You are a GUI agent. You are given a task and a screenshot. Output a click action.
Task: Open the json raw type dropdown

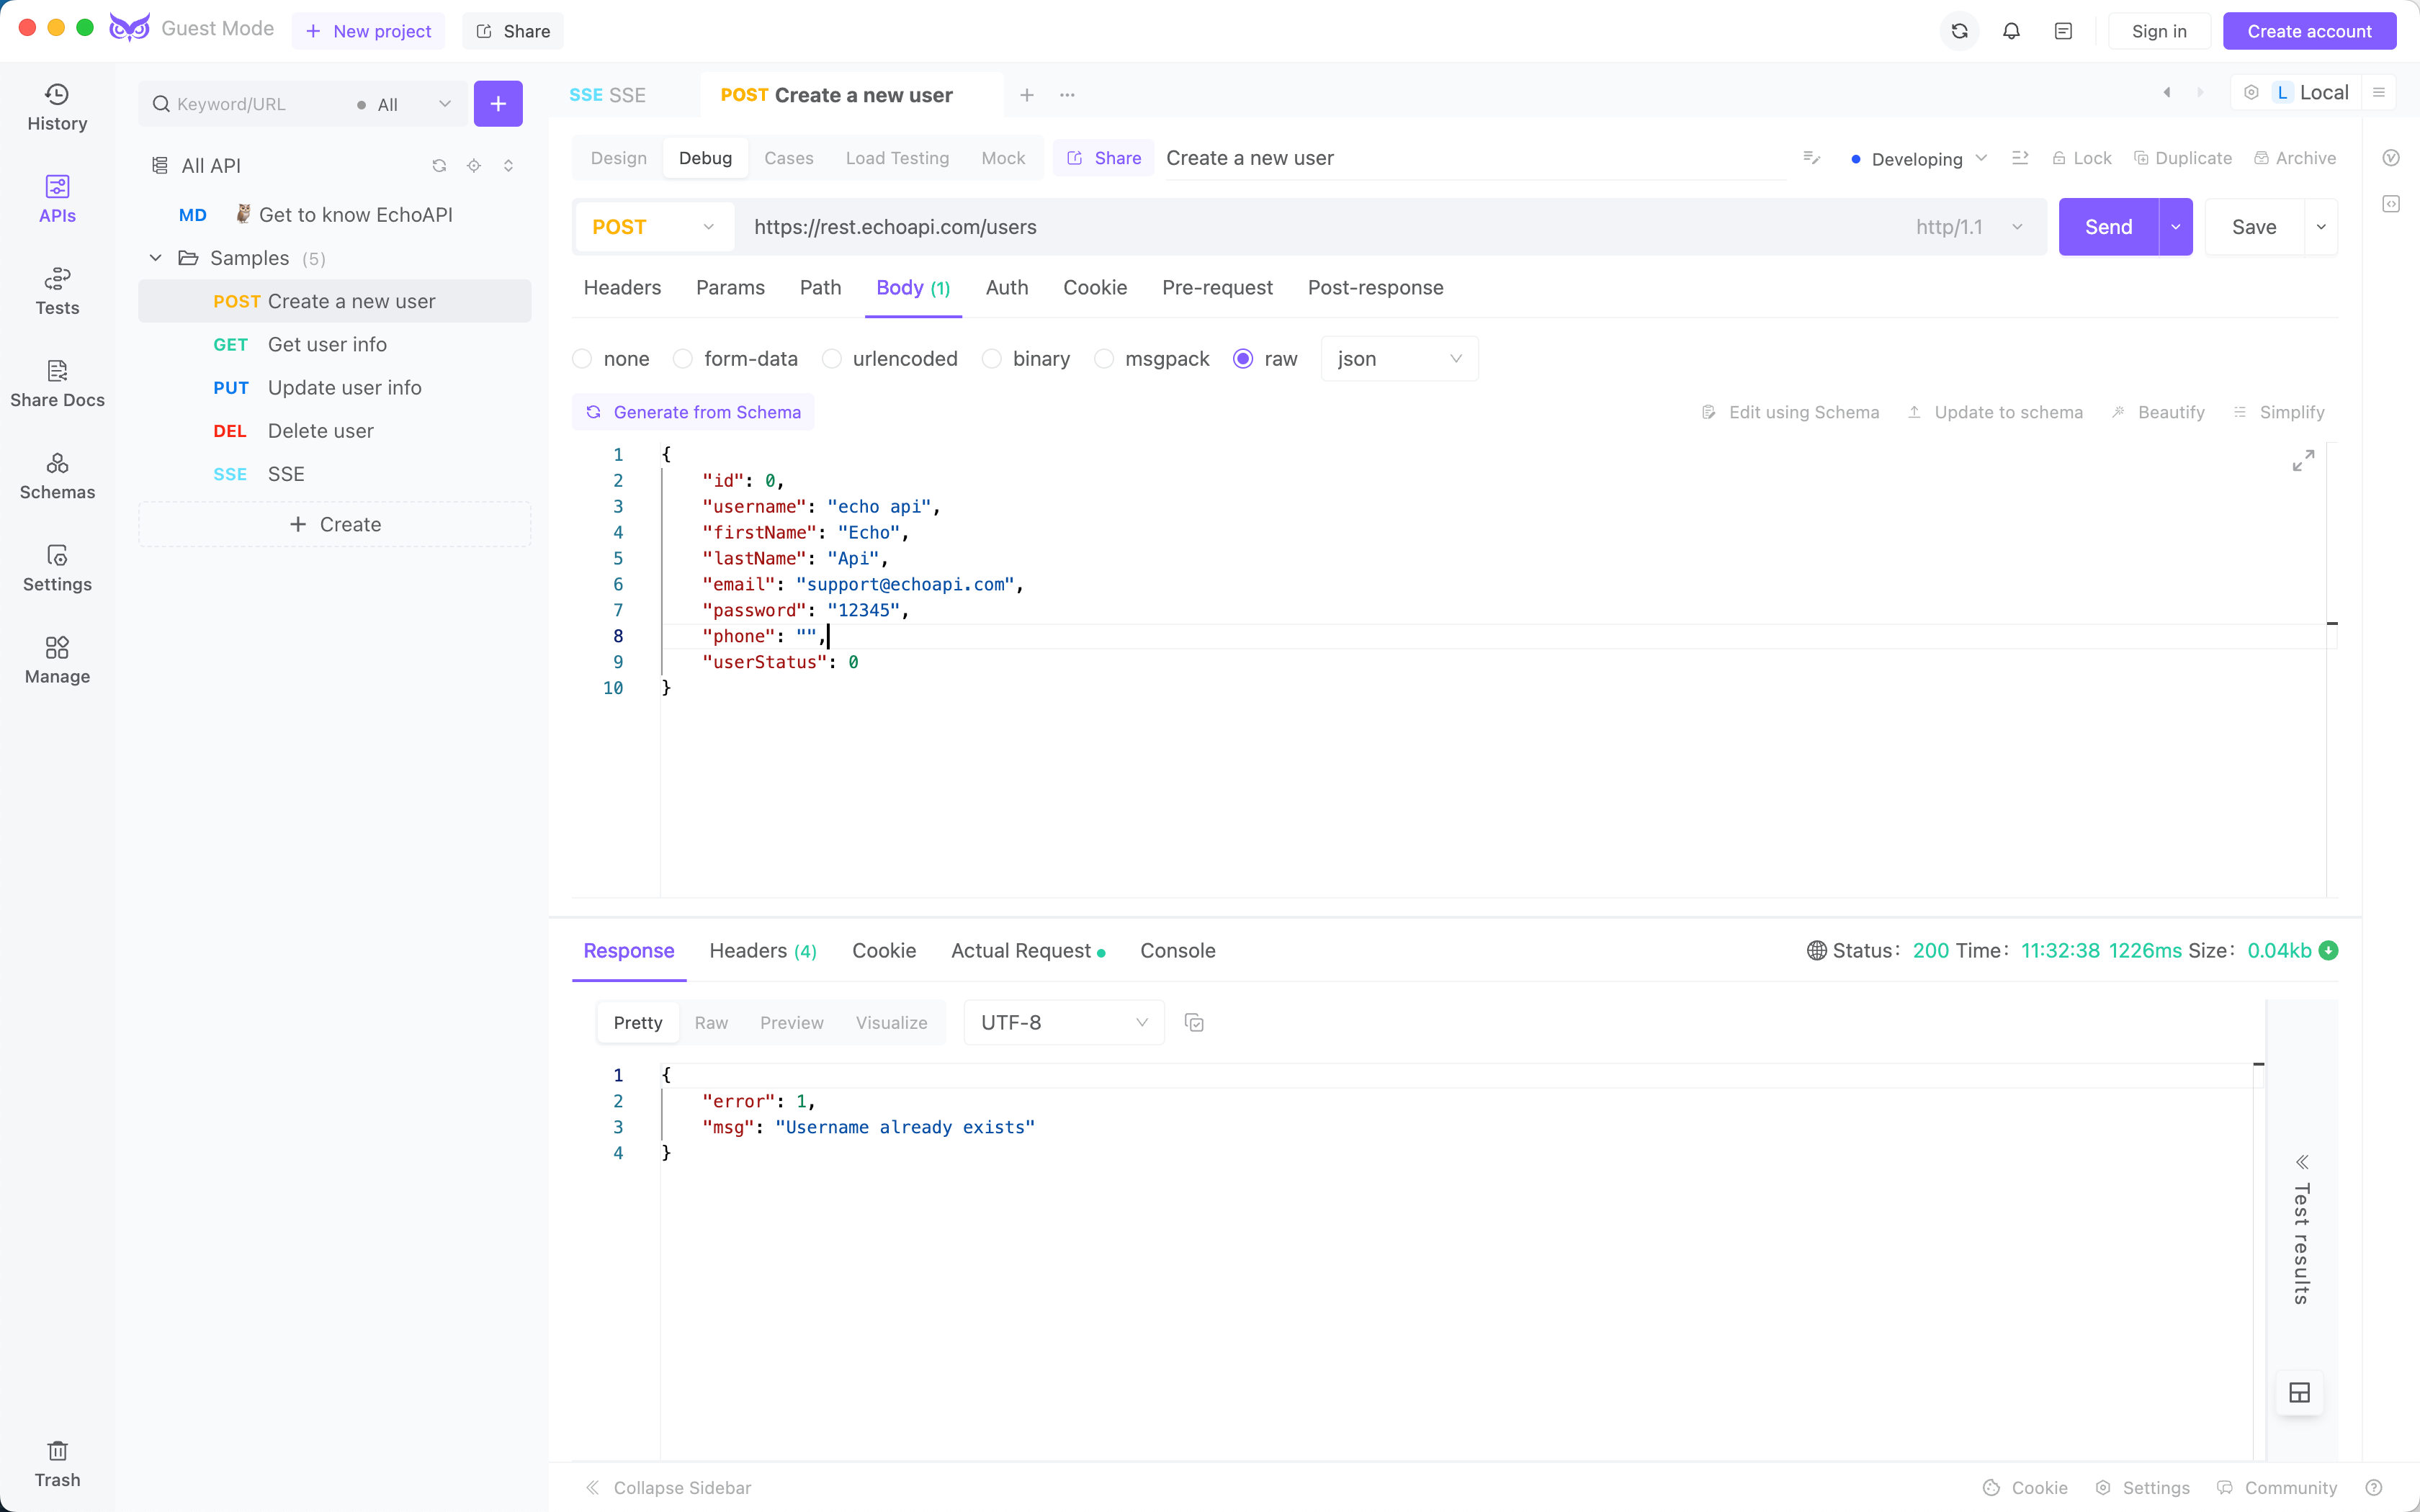[x=1399, y=359]
